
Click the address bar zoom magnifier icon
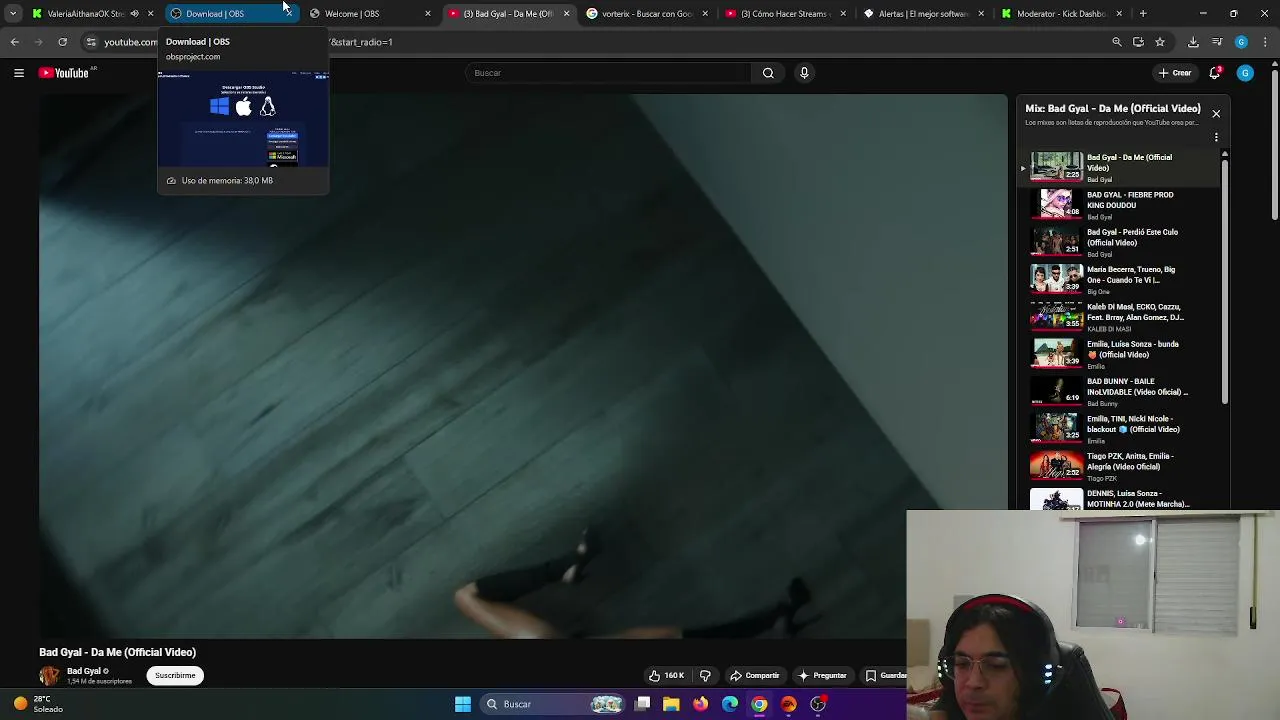click(x=1117, y=42)
